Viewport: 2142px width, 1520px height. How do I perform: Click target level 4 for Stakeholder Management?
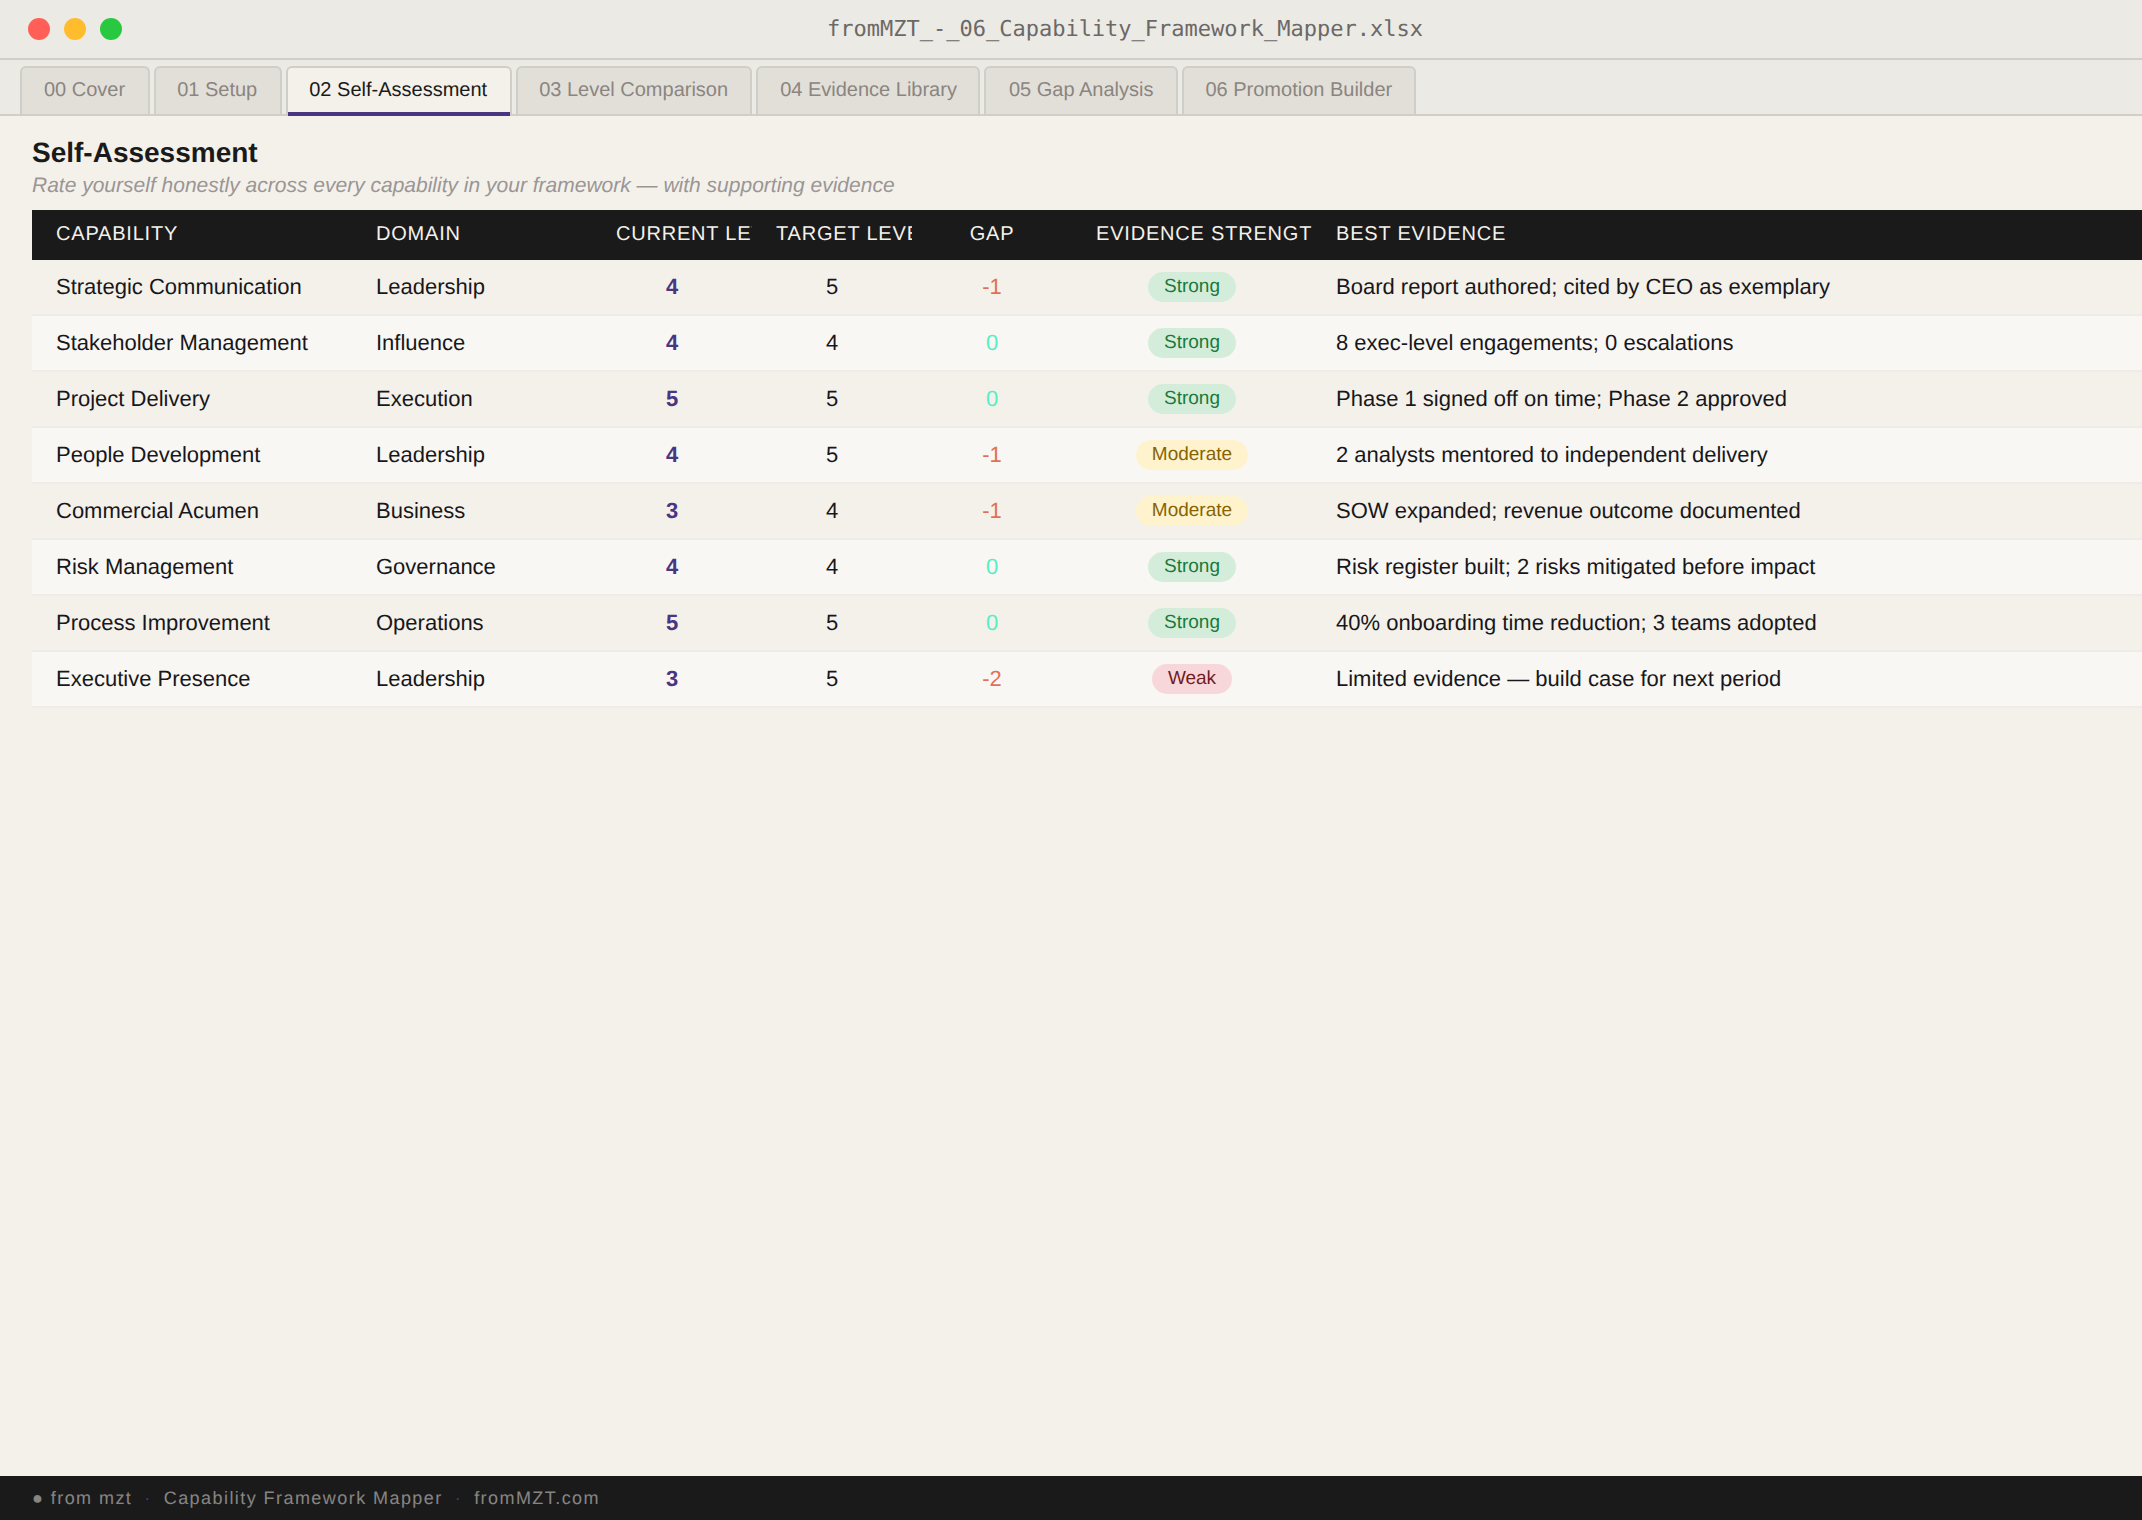(832, 343)
